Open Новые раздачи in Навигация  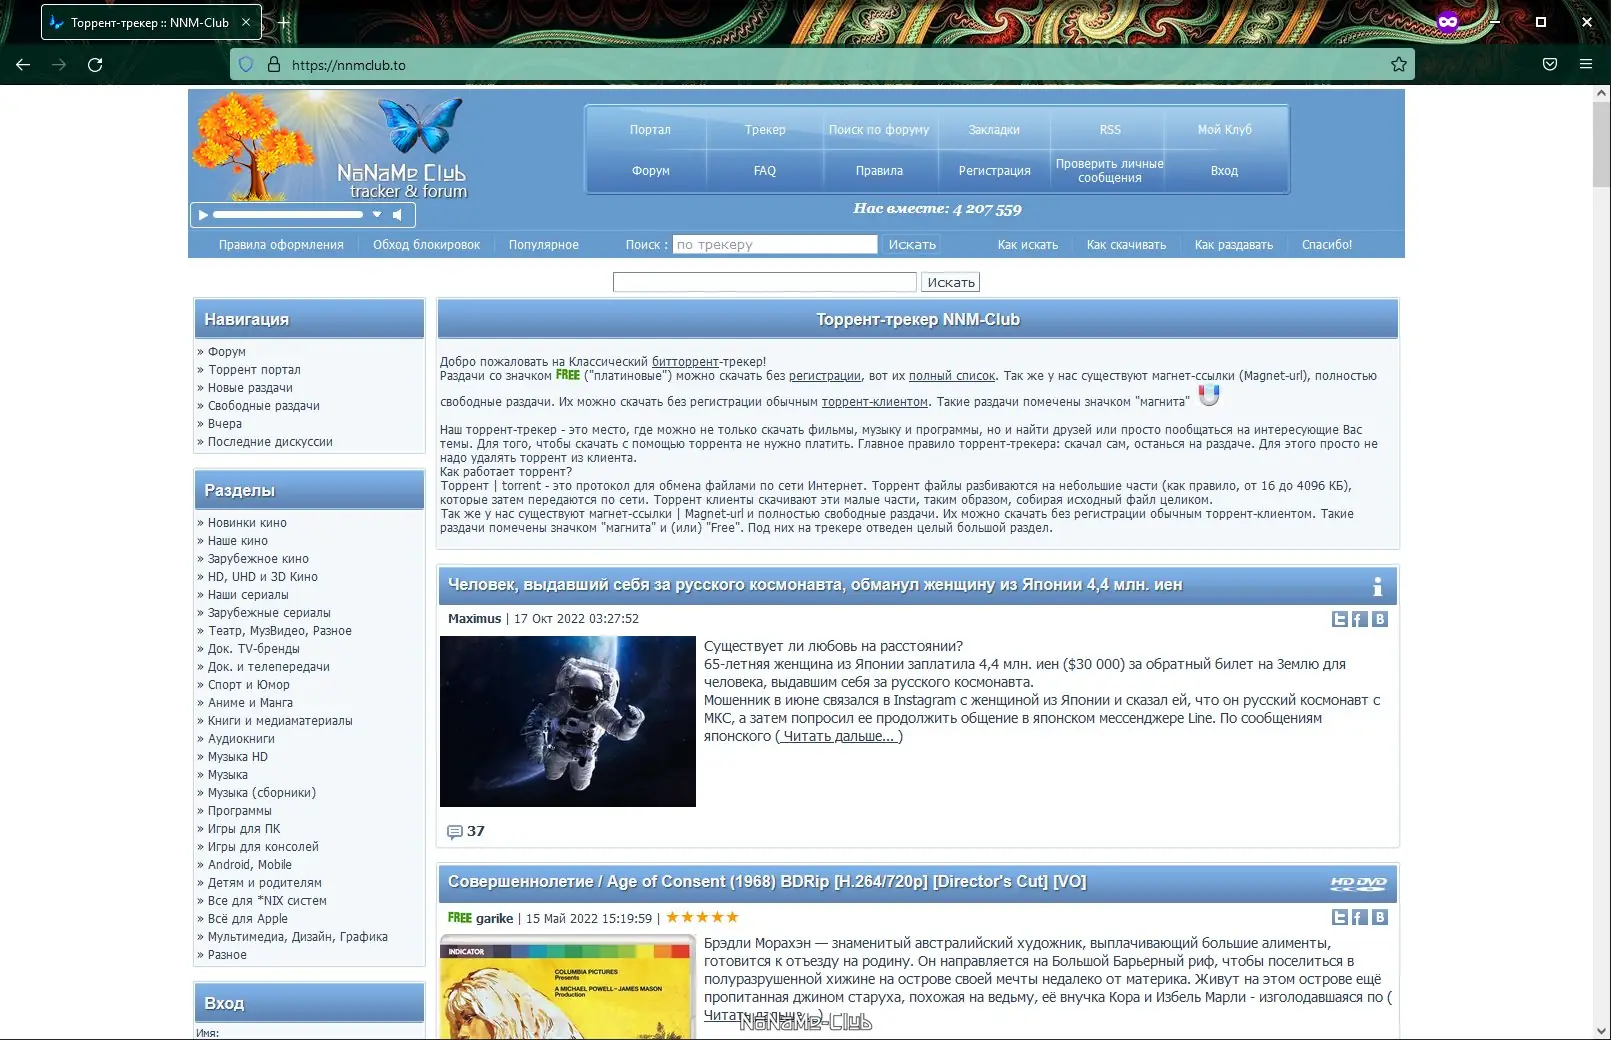[250, 388]
